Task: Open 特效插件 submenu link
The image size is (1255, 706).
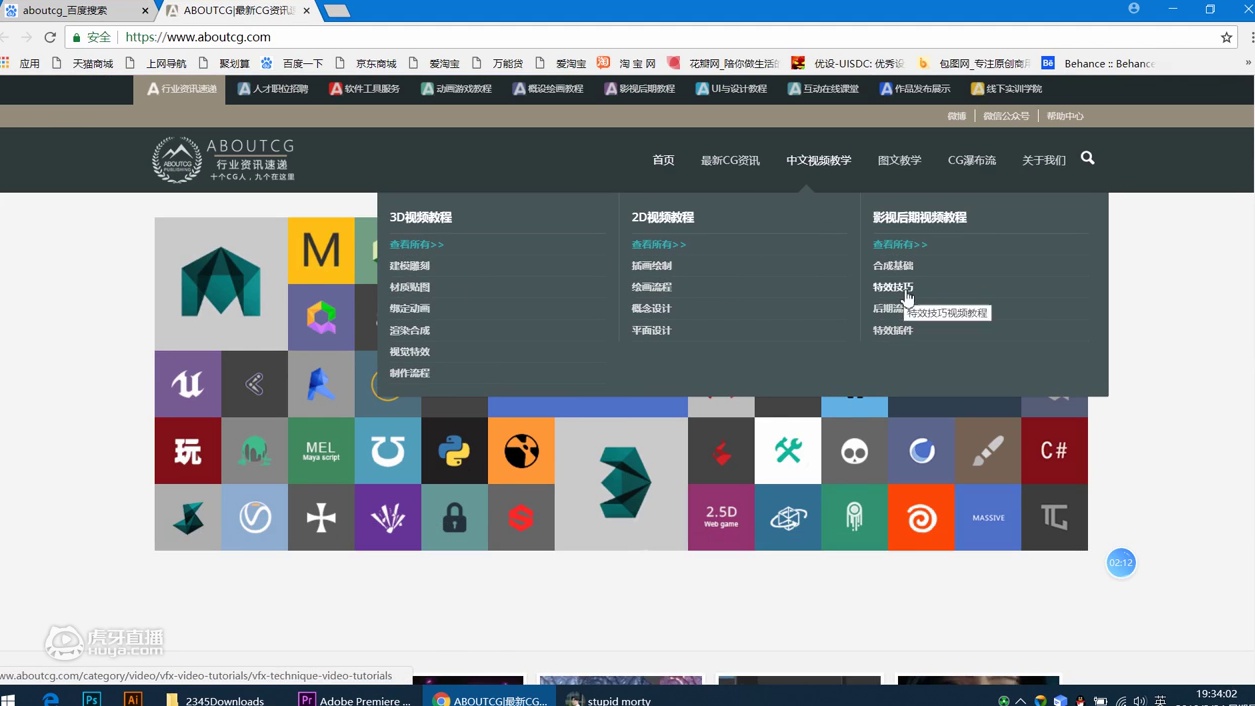Action: point(892,330)
